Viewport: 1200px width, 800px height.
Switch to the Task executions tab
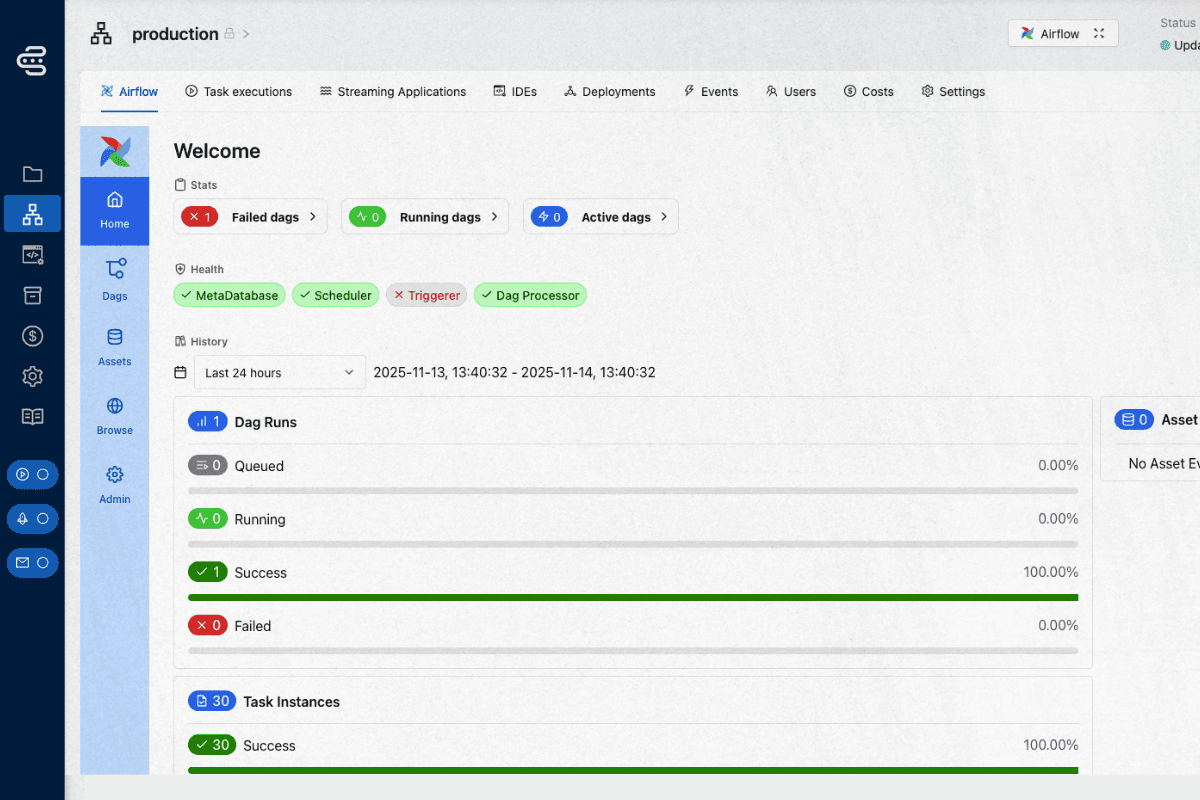pos(238,91)
